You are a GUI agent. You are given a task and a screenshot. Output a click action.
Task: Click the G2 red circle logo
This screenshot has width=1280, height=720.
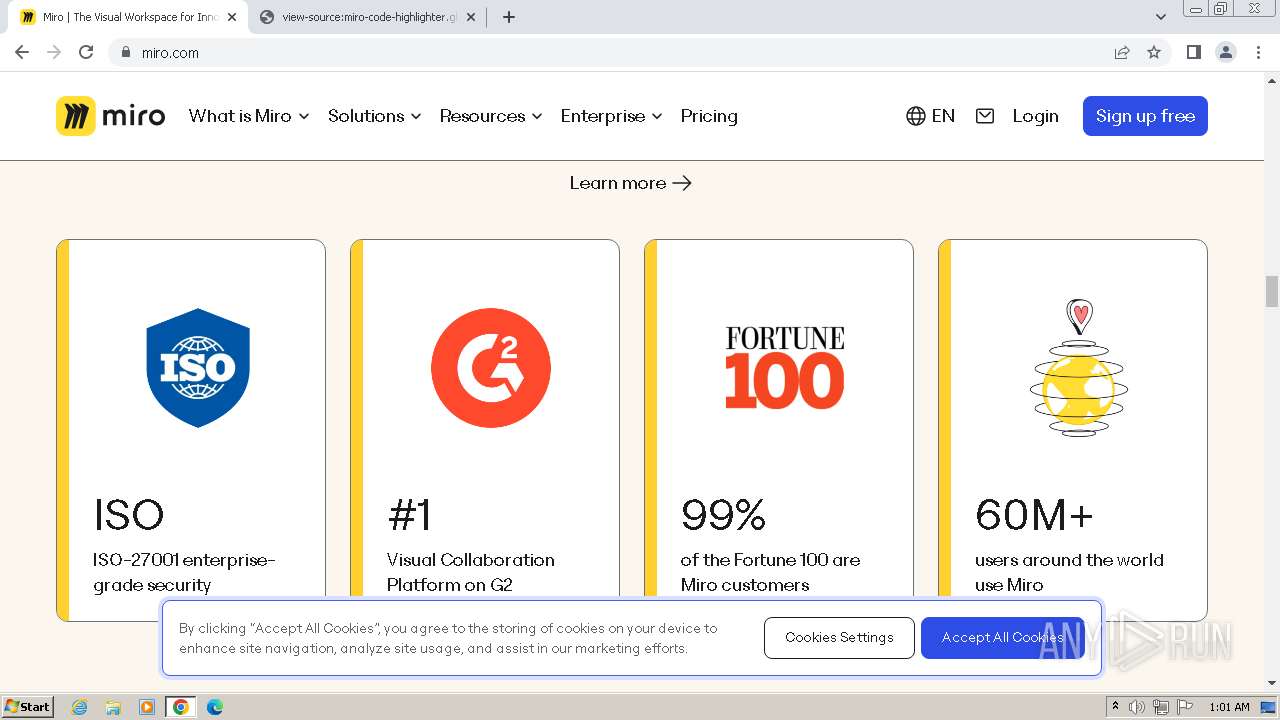(491, 368)
